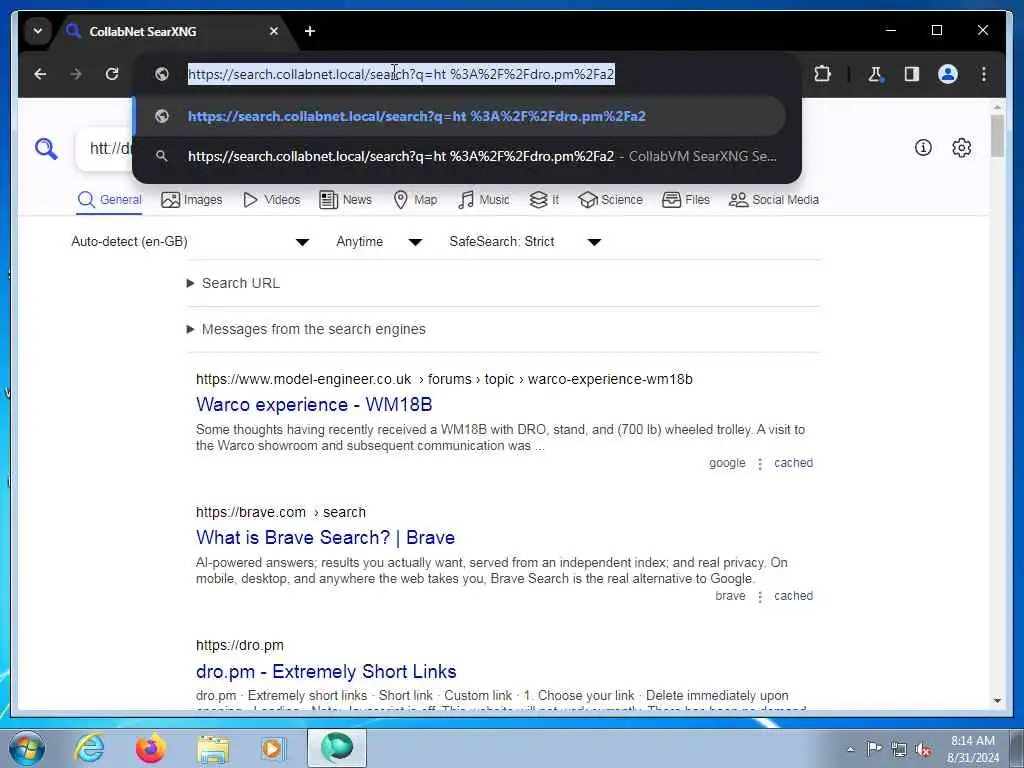Open the user profile avatar menu
1024x768 pixels.
(x=948, y=74)
